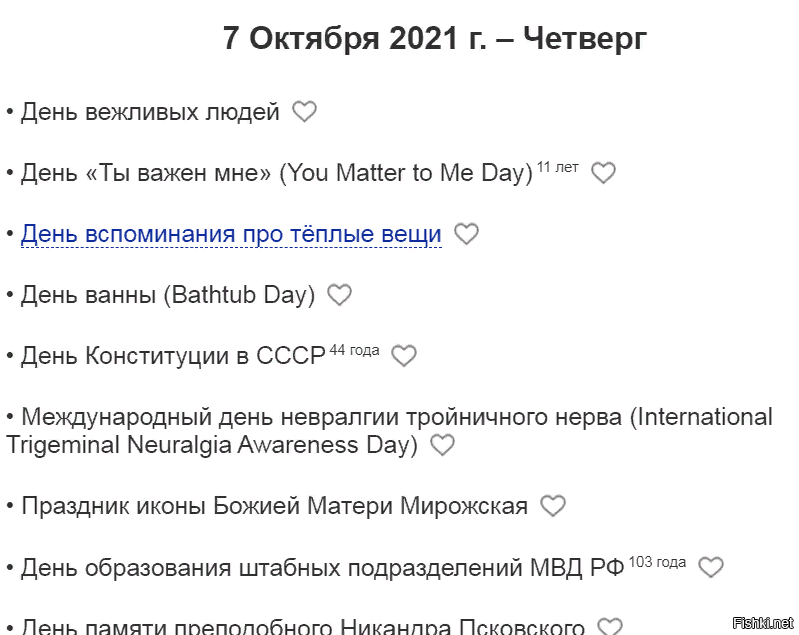
Task: Select the День вежливых людей text
Action: 150,112
